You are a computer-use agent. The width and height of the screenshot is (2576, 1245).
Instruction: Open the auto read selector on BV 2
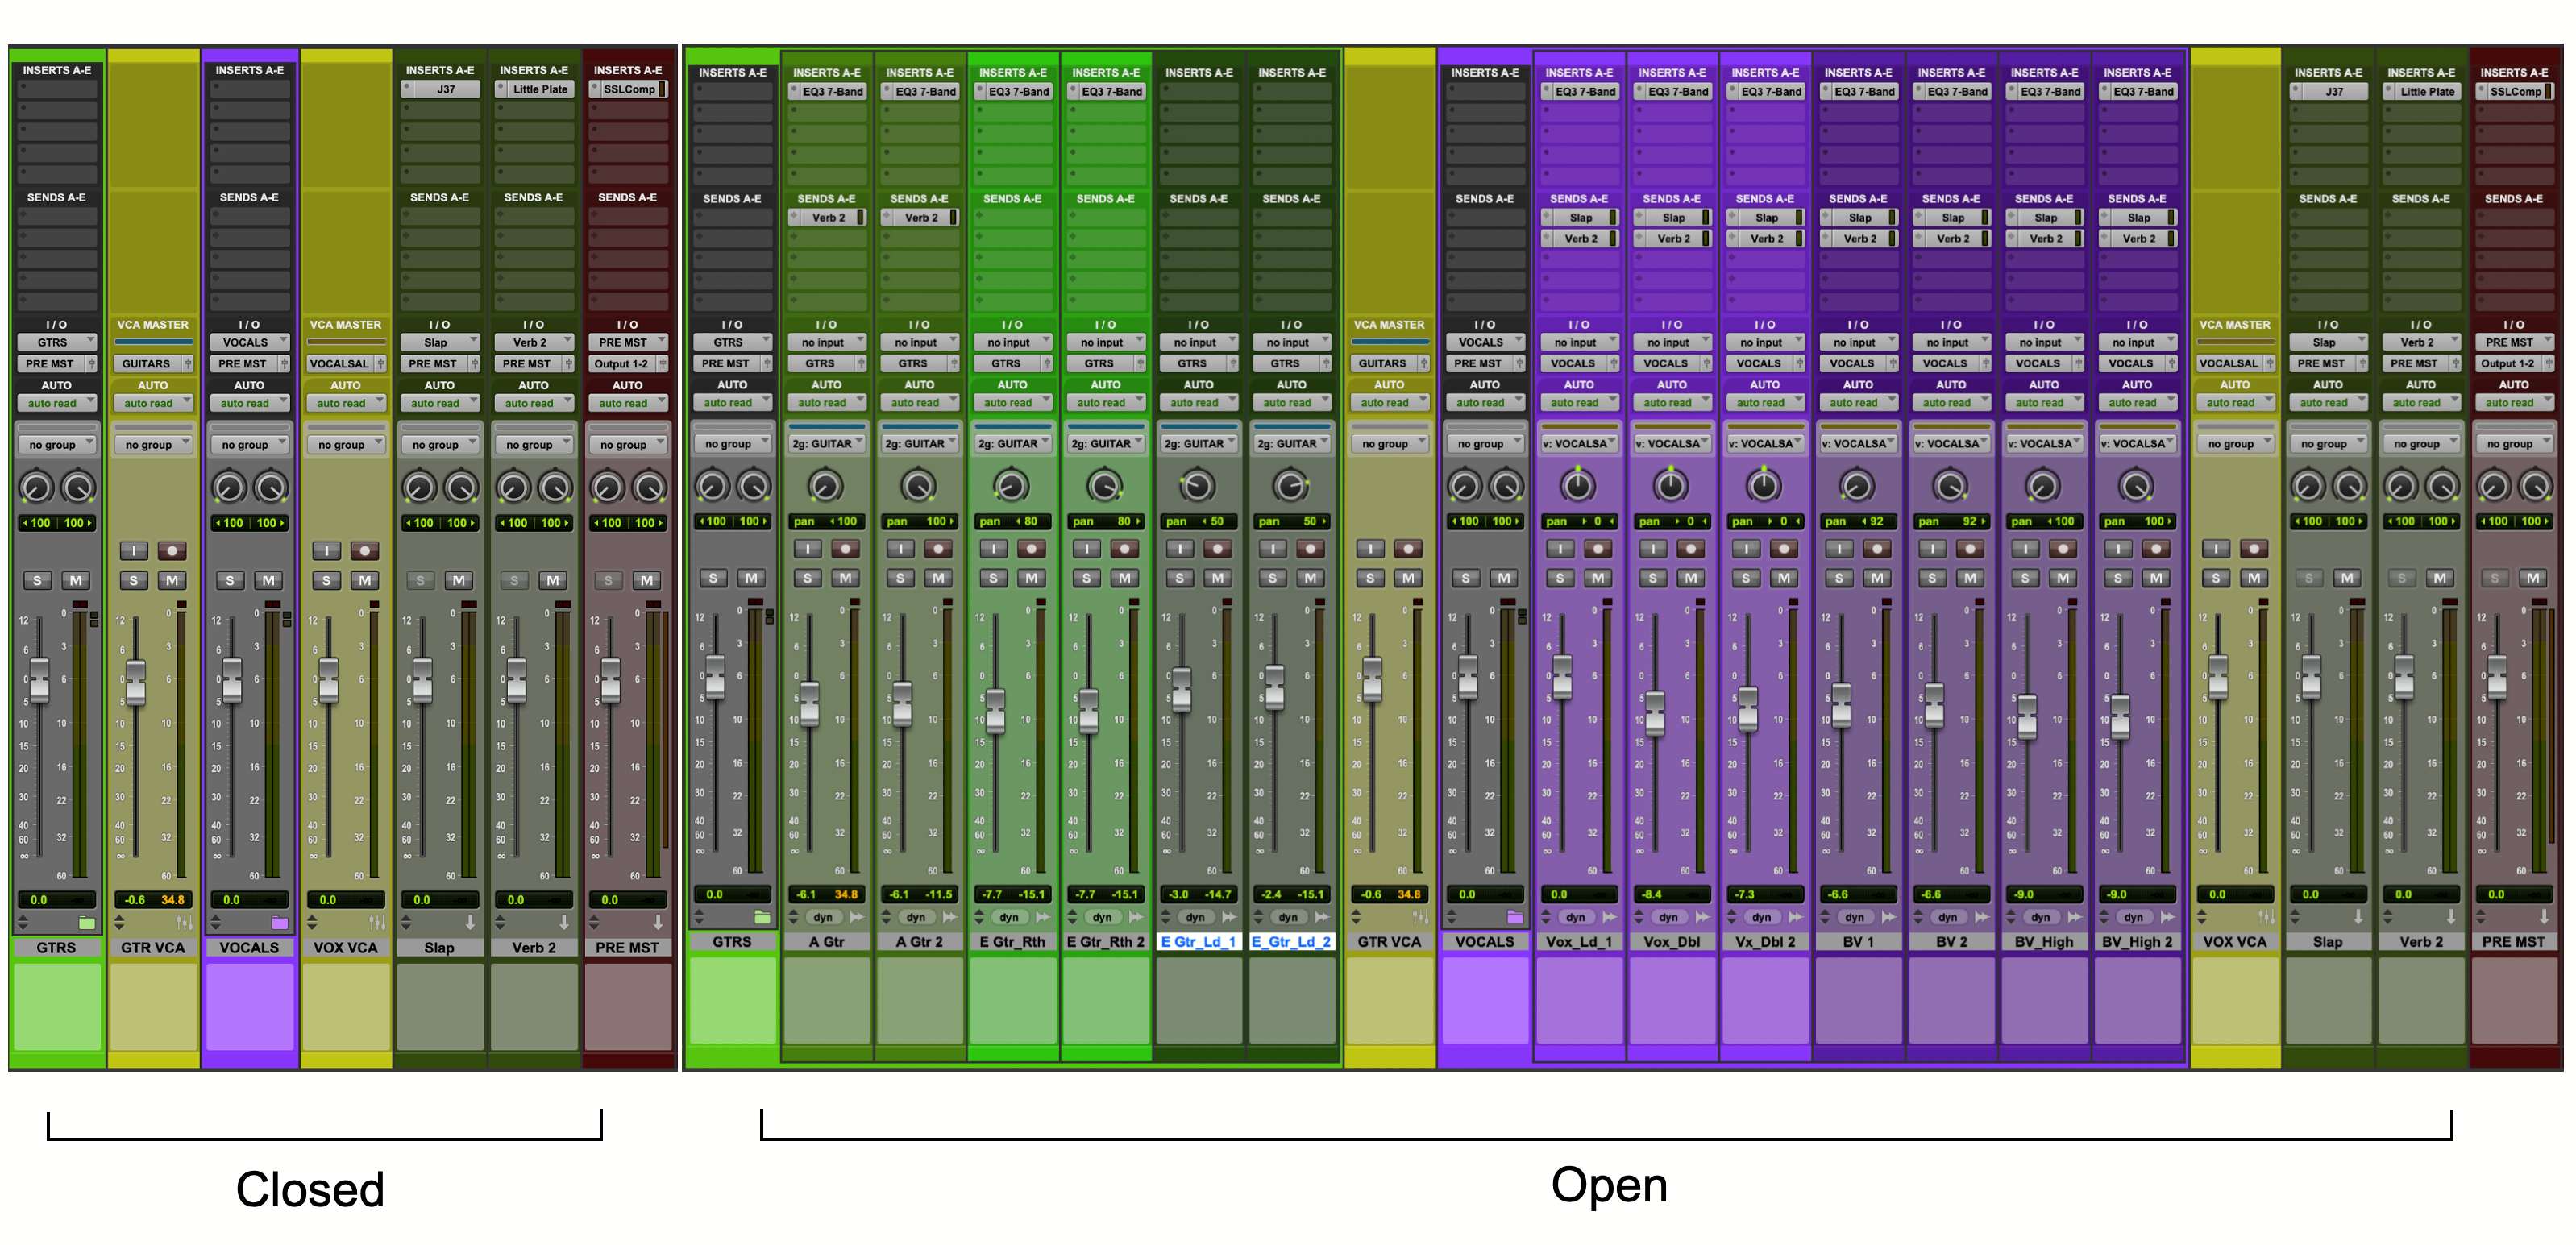click(1951, 403)
